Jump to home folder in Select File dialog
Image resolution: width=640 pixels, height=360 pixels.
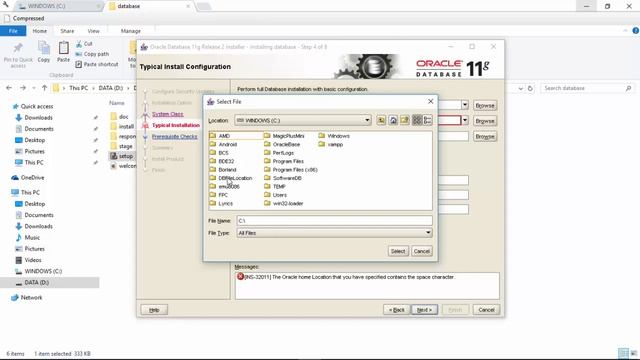[x=393, y=120]
